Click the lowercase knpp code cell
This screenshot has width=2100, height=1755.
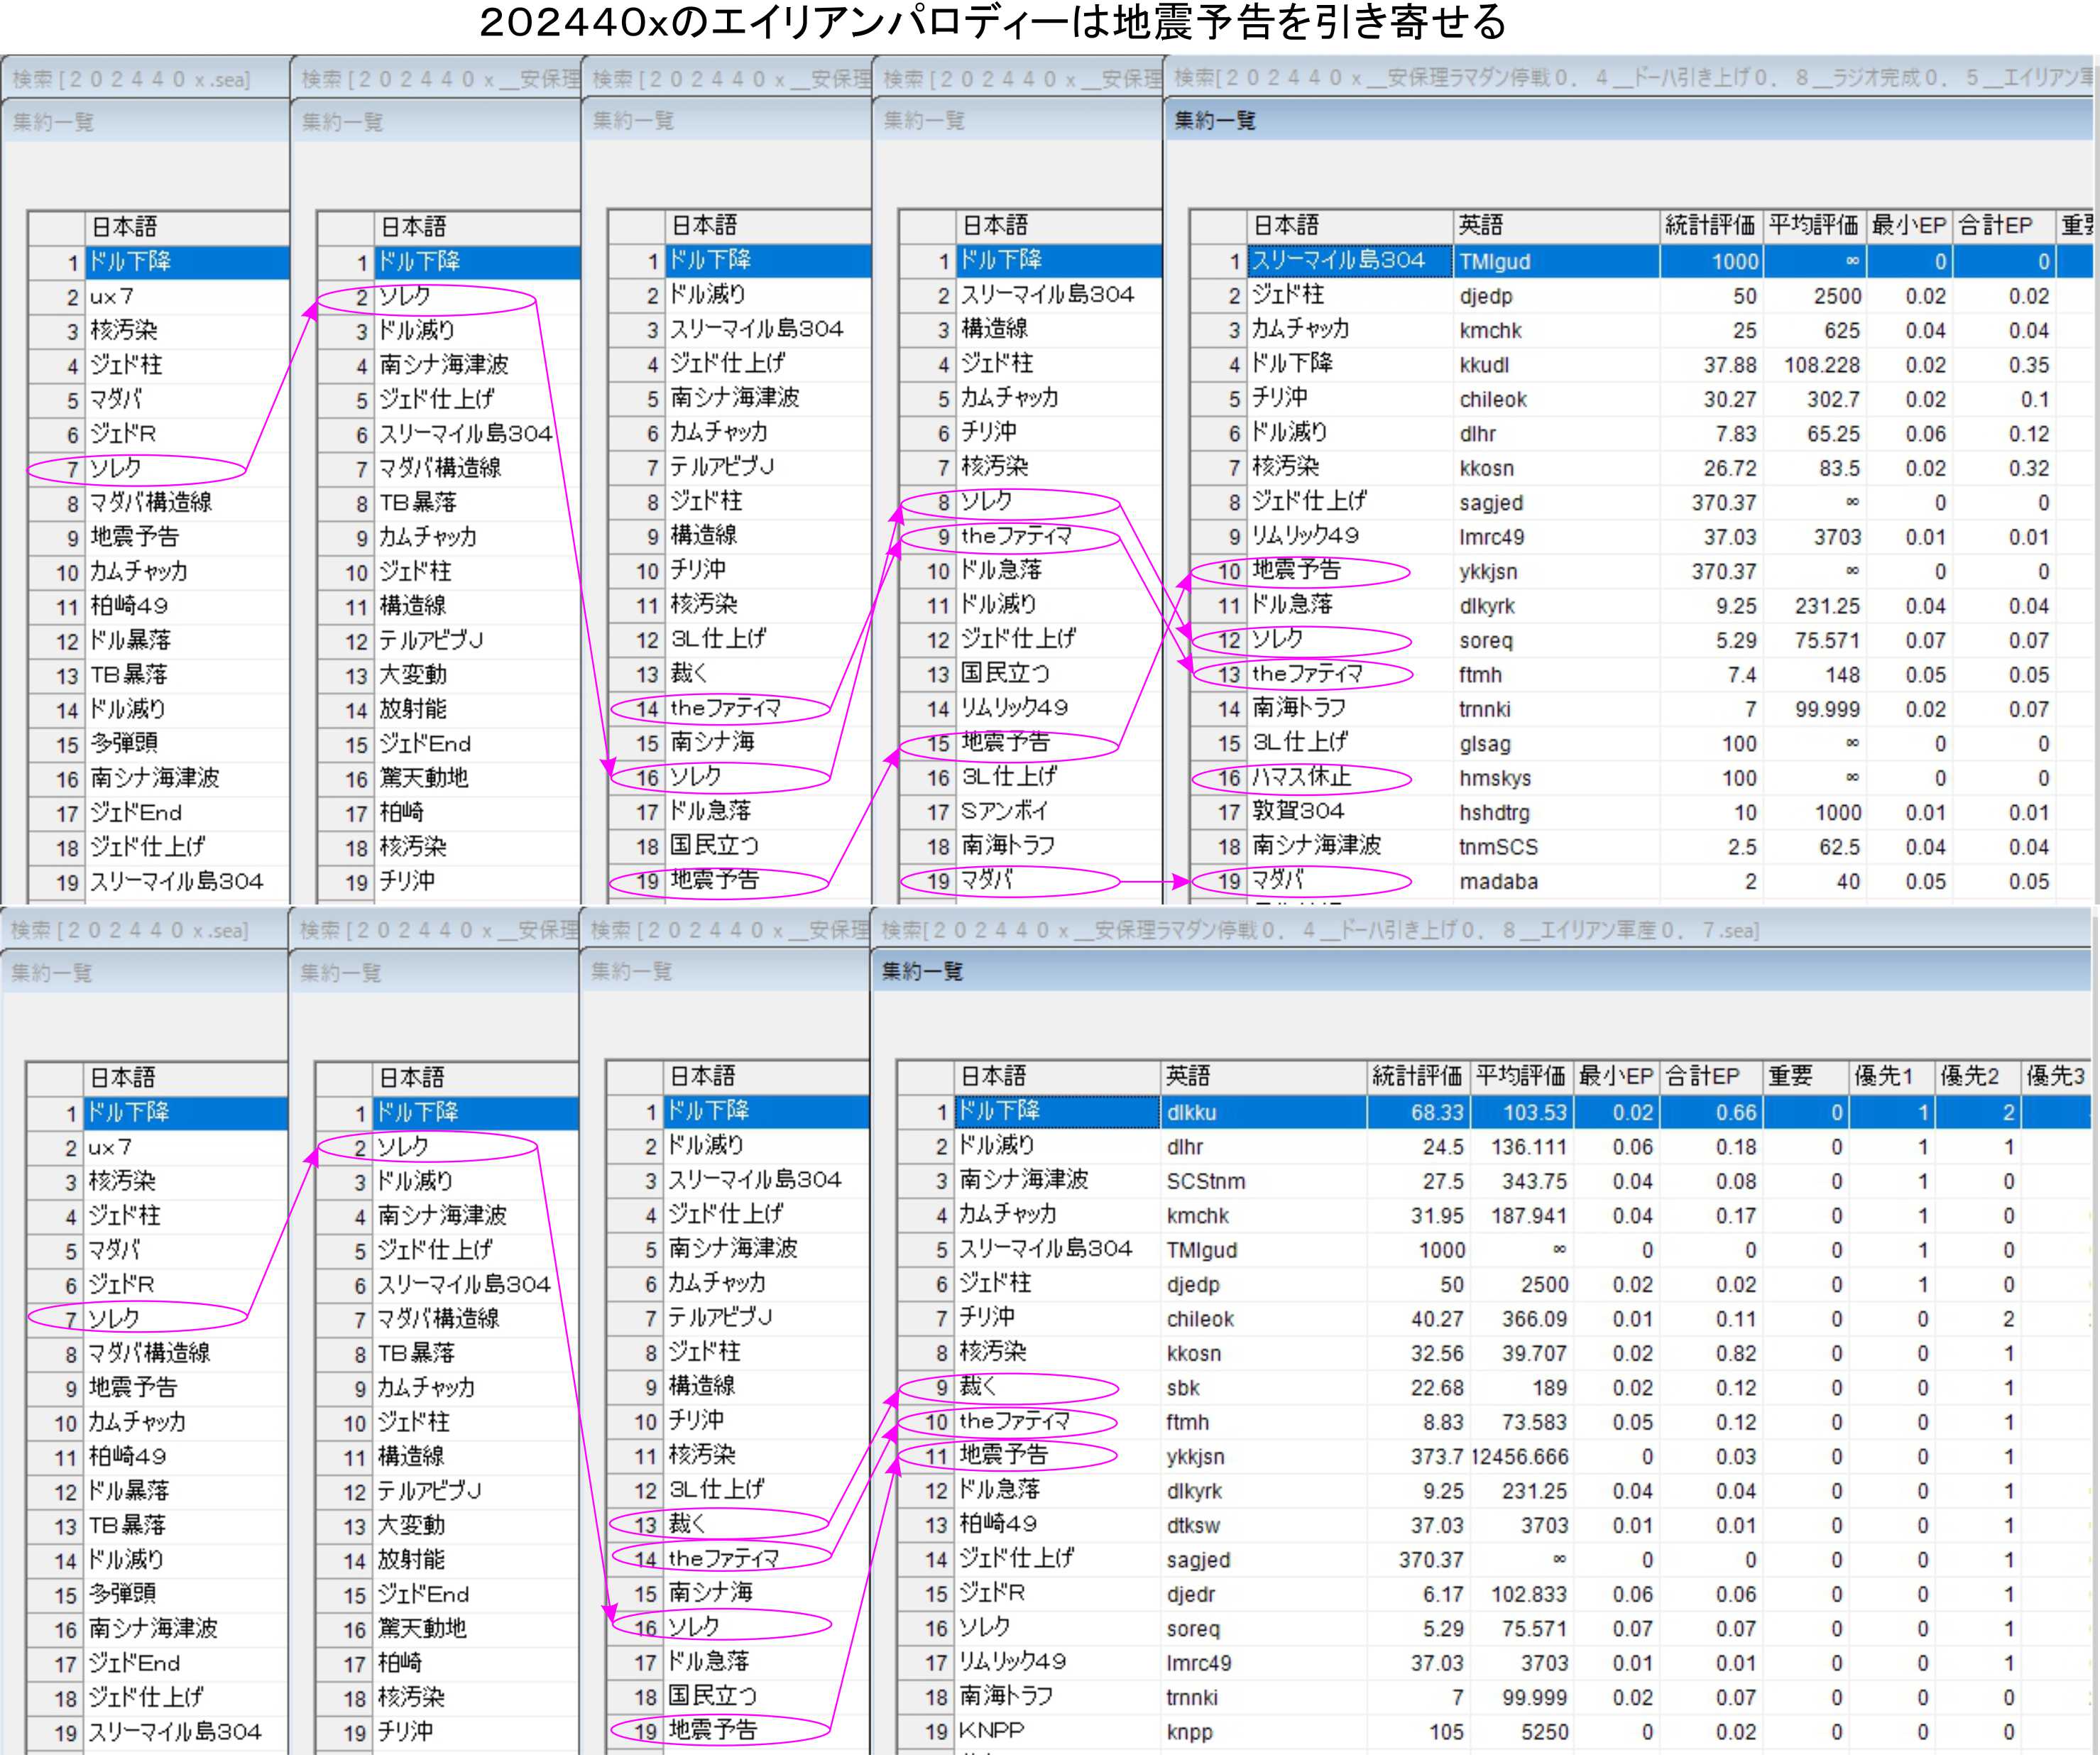click(1264, 1732)
